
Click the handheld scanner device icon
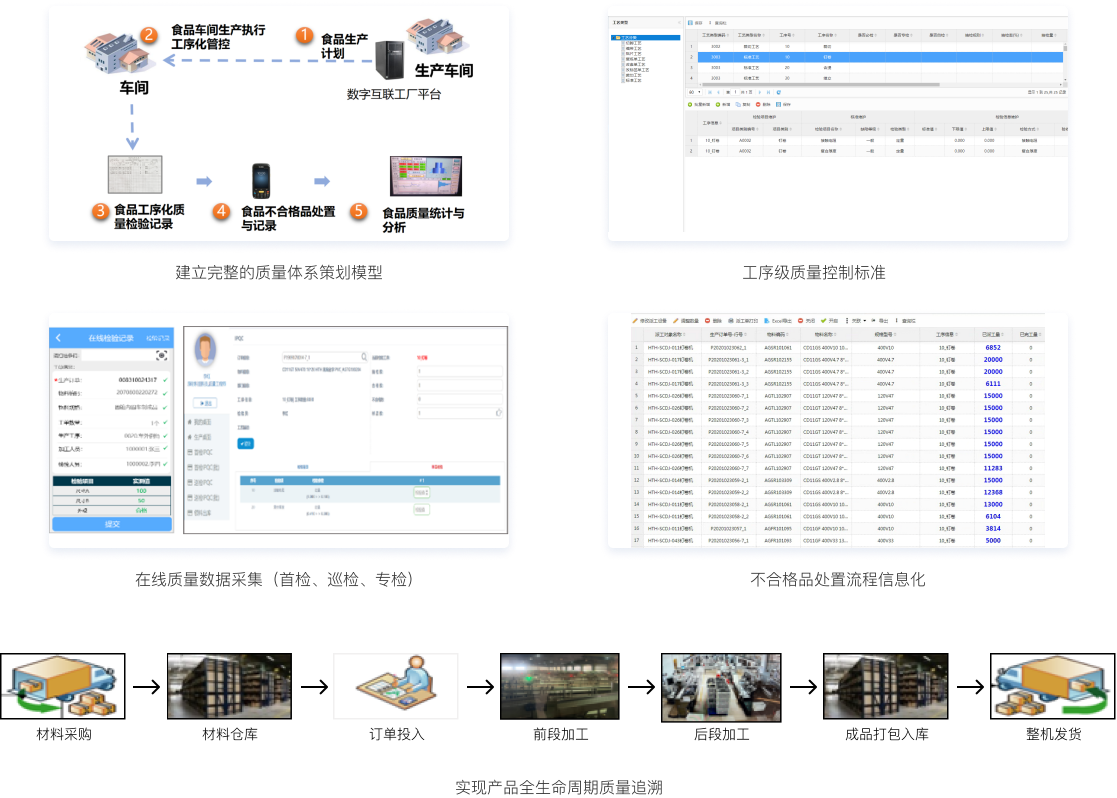260,180
